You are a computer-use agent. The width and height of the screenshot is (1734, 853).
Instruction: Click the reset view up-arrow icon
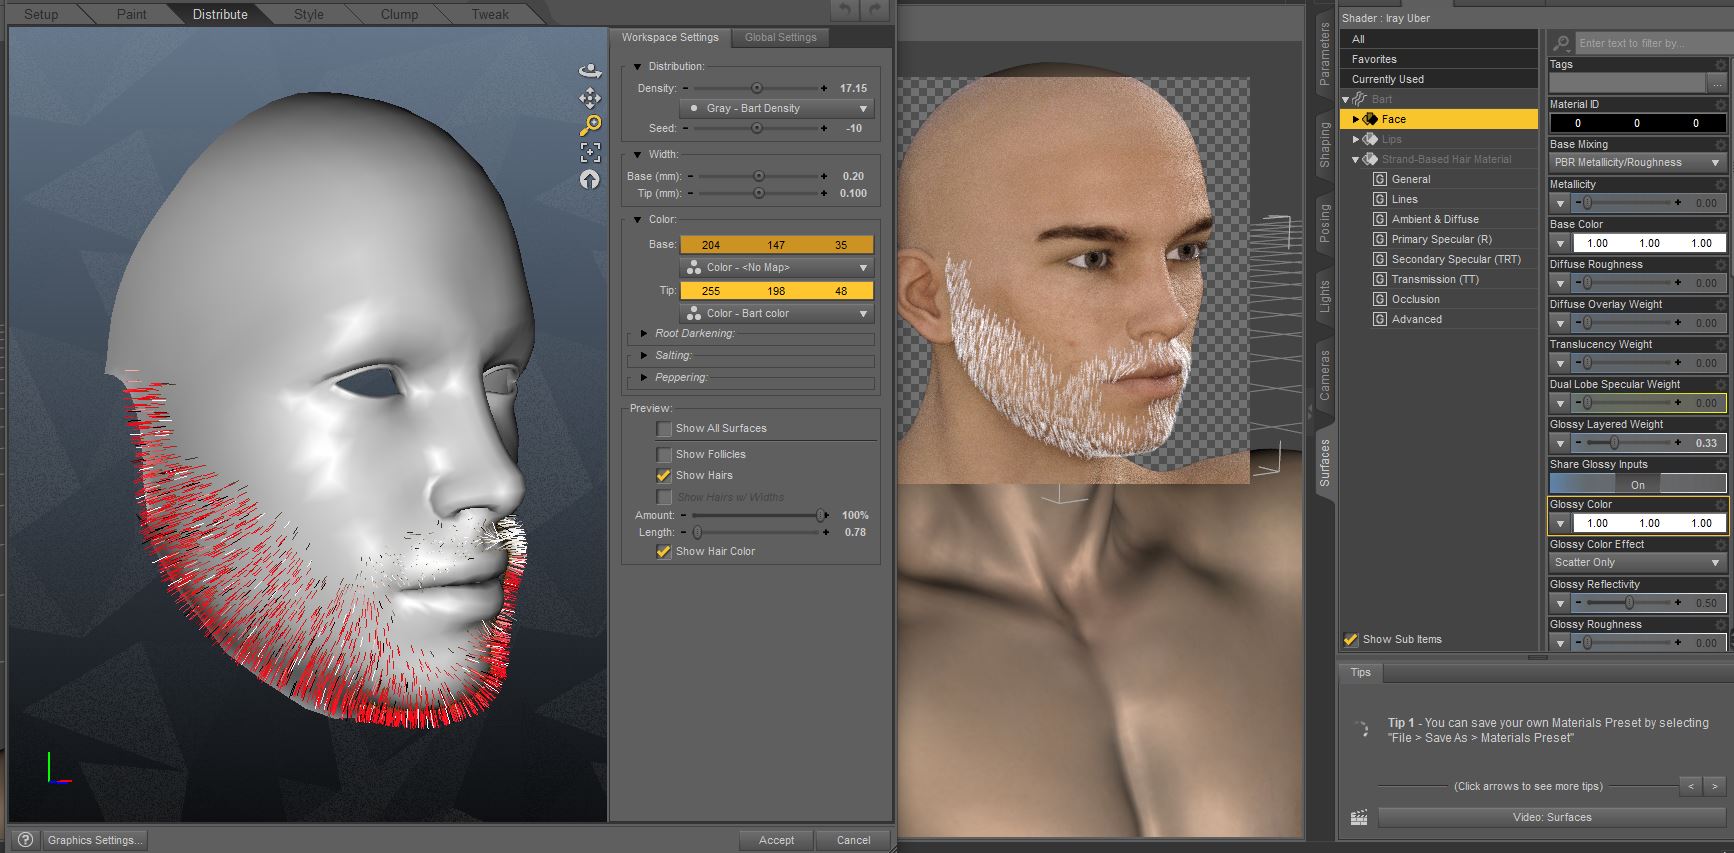tap(590, 179)
